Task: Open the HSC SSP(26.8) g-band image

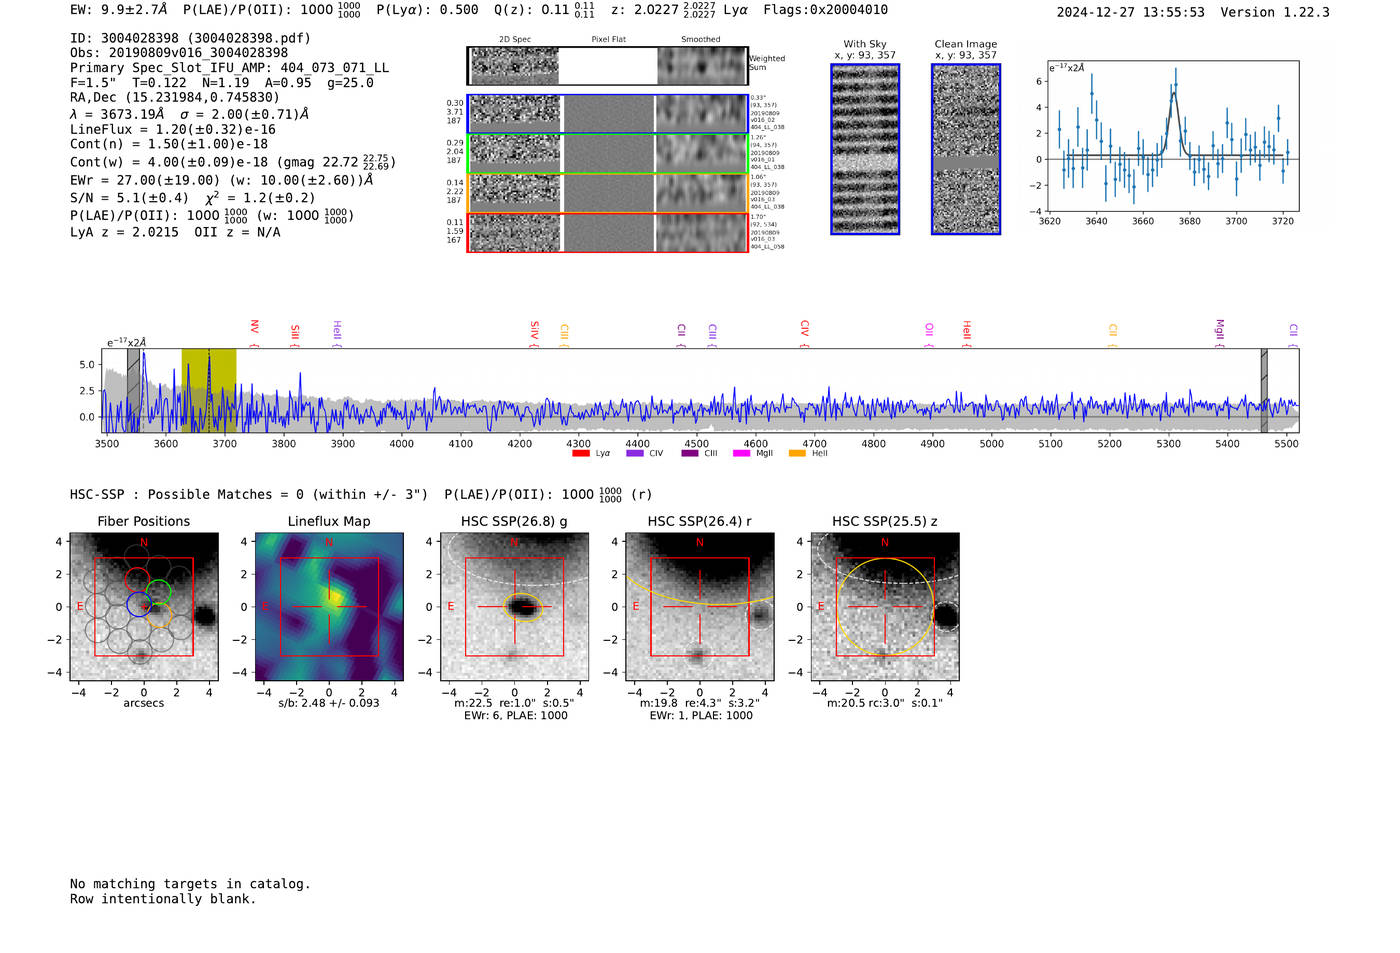Action: [x=515, y=607]
